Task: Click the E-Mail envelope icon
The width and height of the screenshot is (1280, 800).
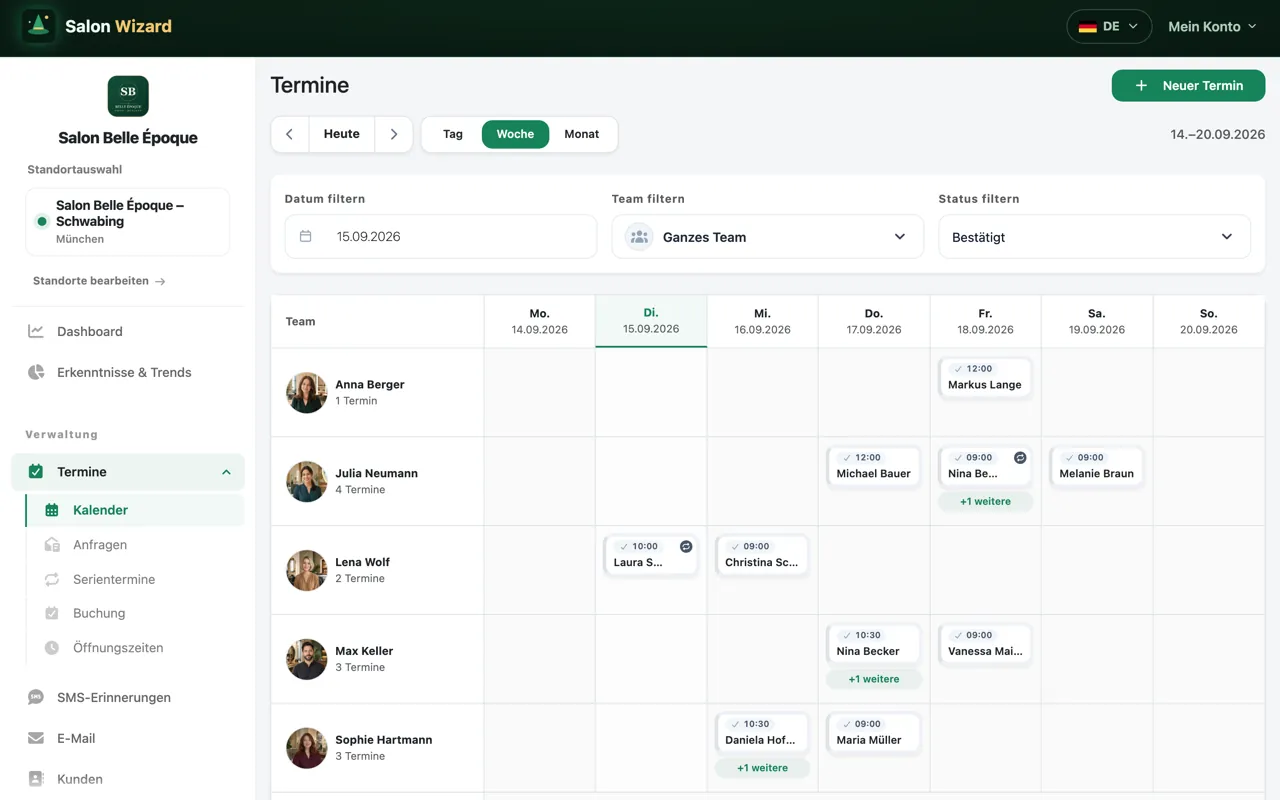Action: point(36,738)
